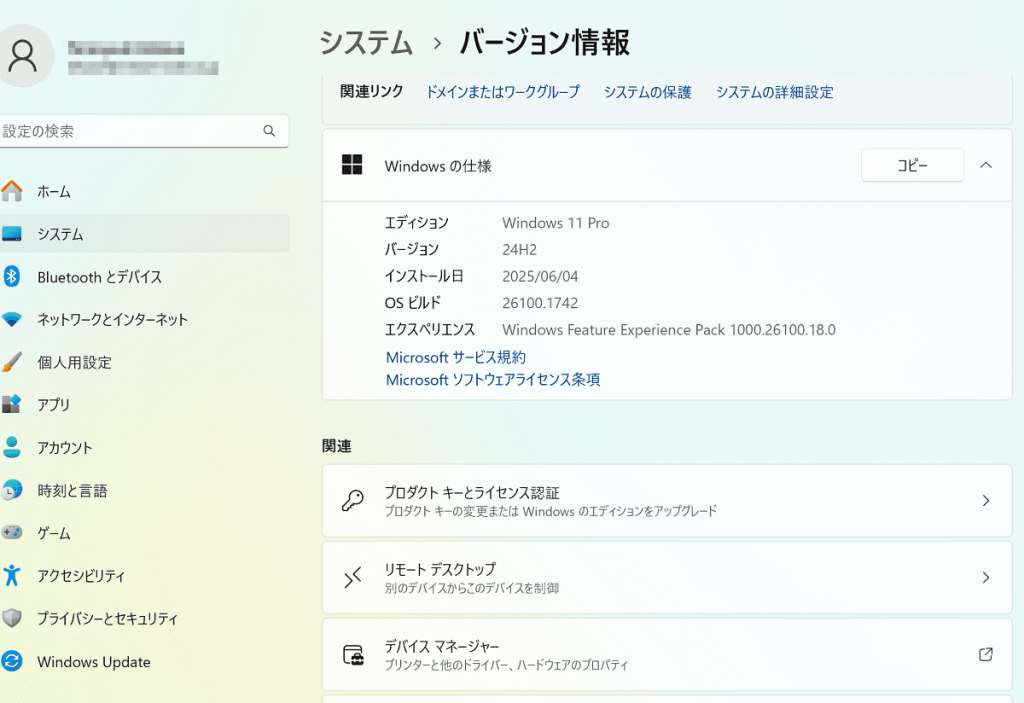The height and width of the screenshot is (703, 1024).
Task: Open Microsoft サービス規約 link
Action: click(x=456, y=357)
